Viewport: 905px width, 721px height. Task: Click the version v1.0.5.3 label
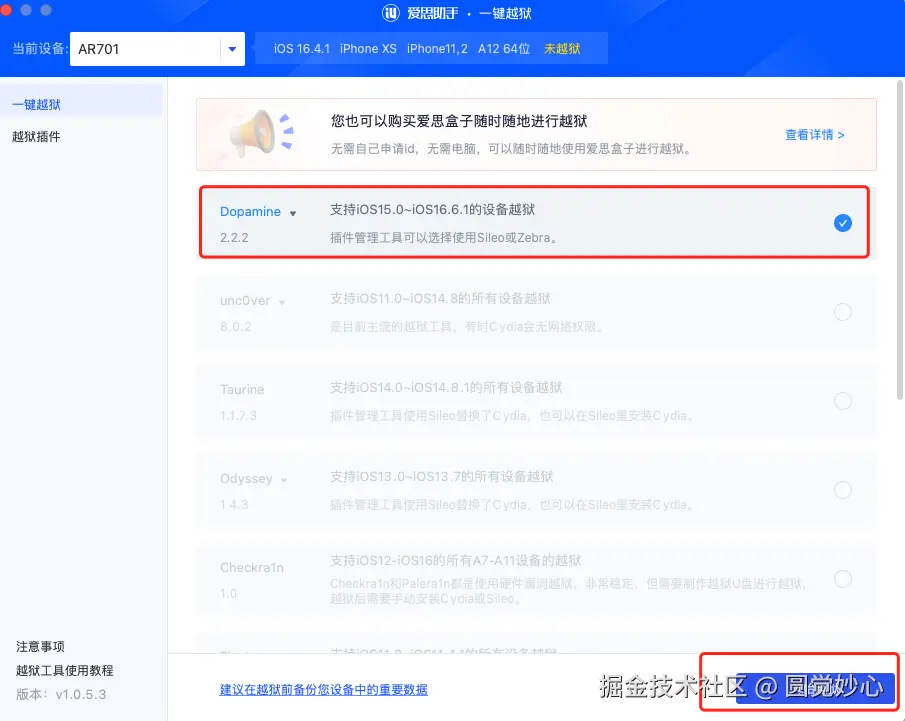[61, 694]
